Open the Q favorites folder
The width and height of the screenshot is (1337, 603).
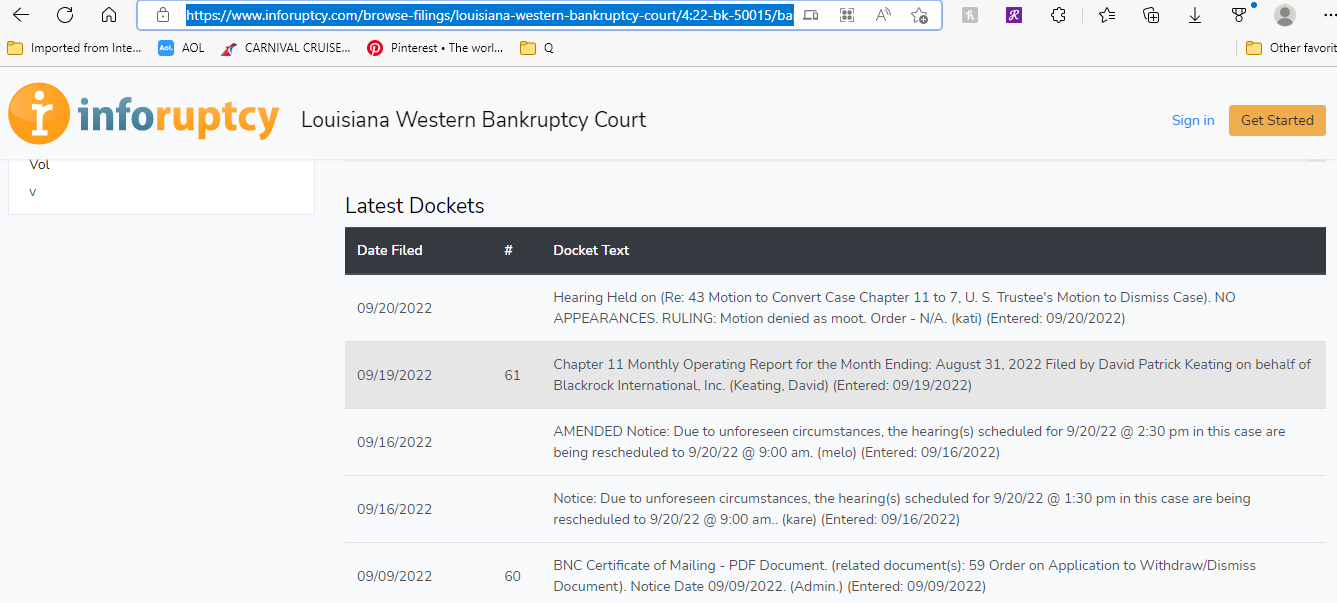pos(537,48)
